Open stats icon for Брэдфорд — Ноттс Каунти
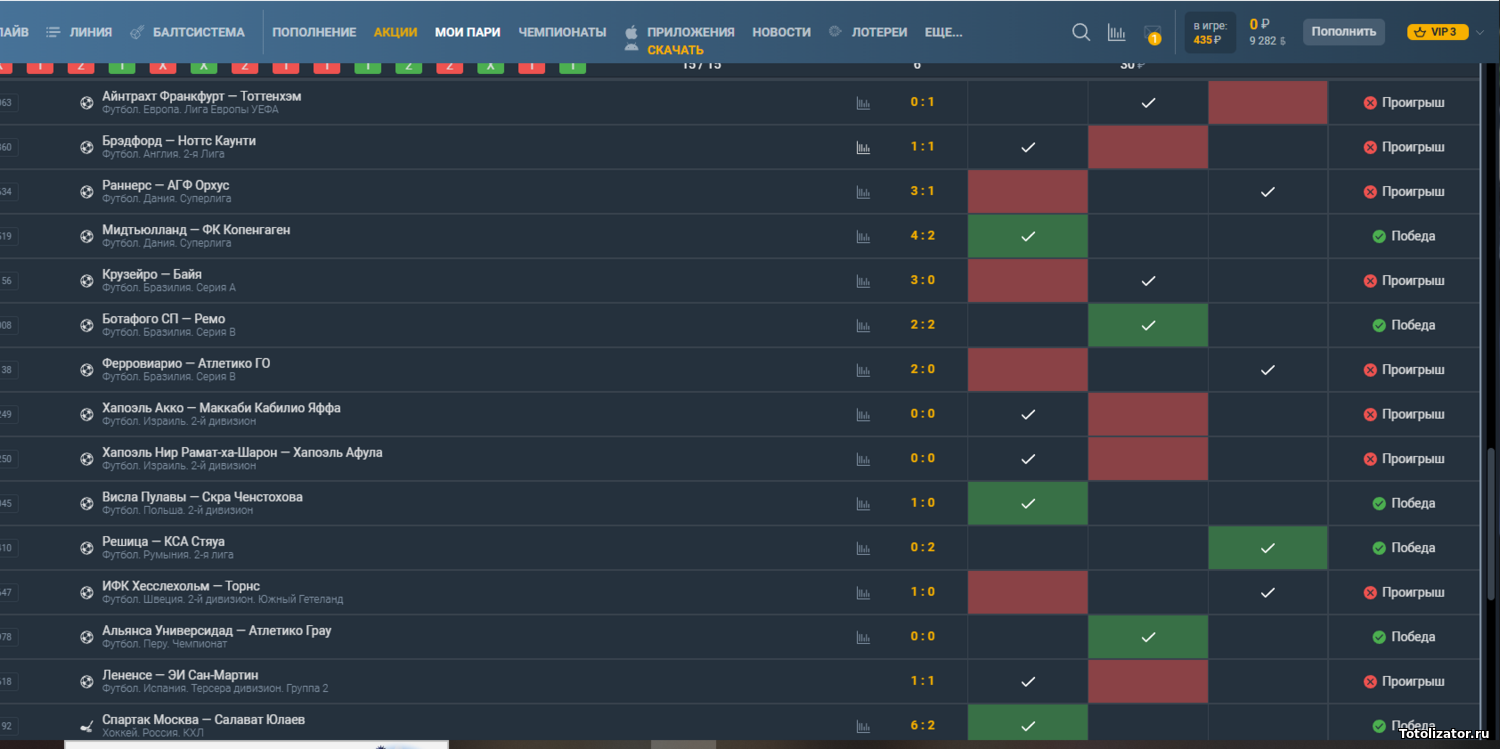Image resolution: width=1500 pixels, height=749 pixels. point(863,147)
